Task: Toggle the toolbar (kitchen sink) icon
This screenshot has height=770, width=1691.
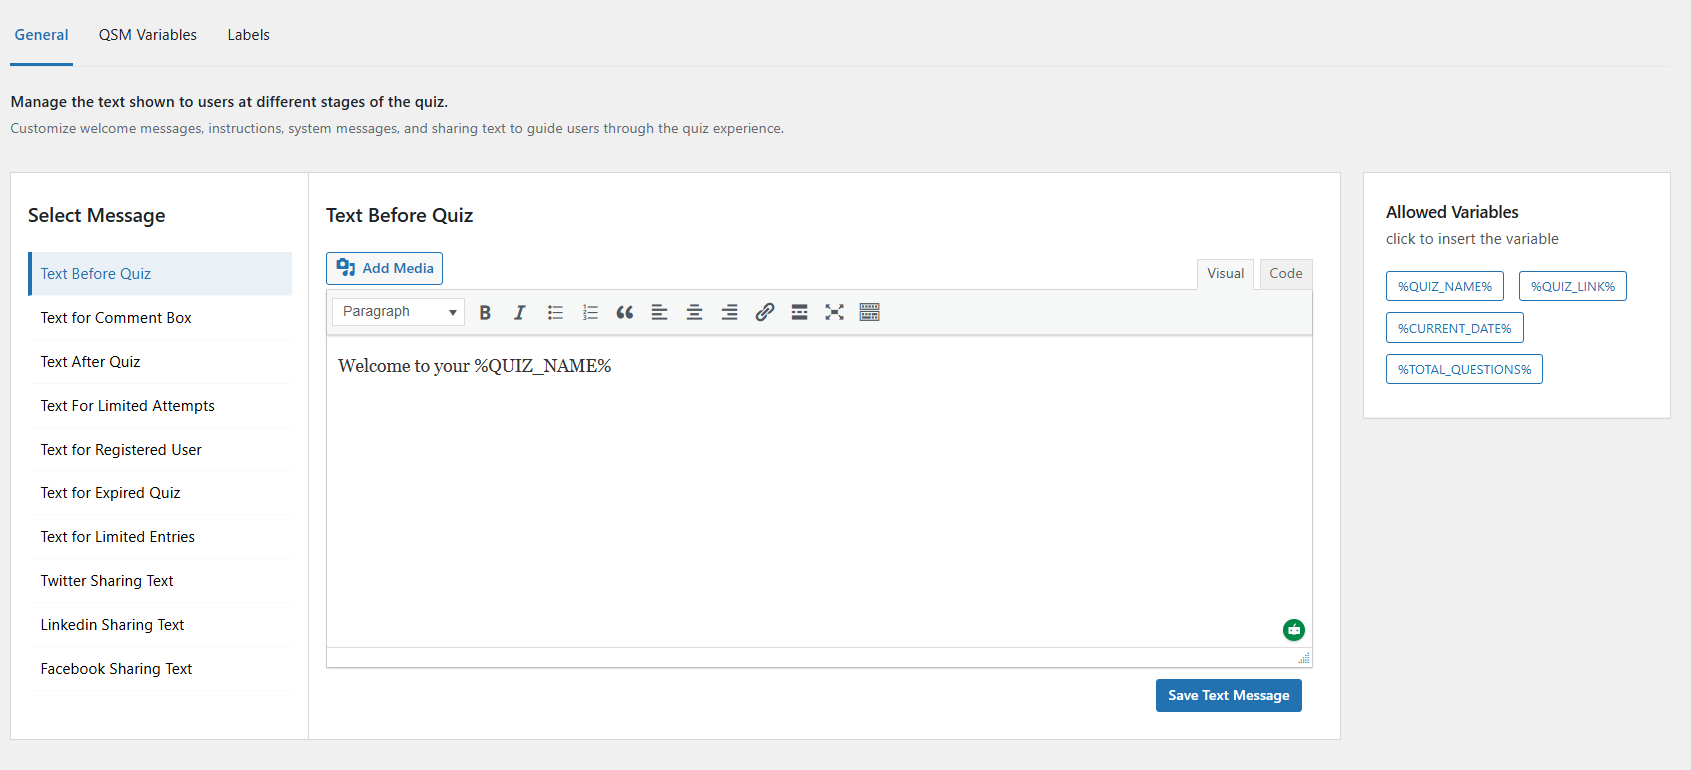Action: click(x=870, y=312)
